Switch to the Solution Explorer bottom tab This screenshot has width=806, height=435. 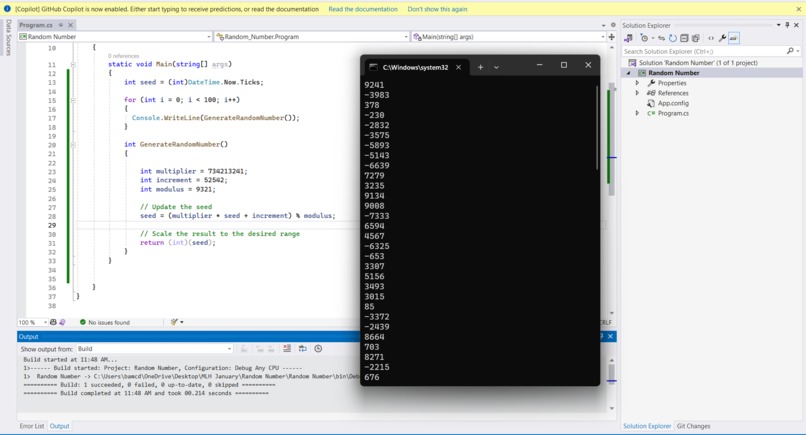coord(647,426)
